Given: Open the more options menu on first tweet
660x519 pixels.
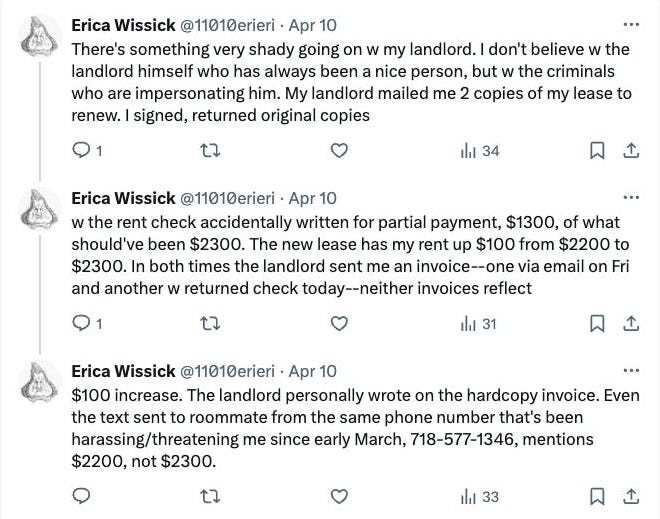Looking at the screenshot, I should click(x=631, y=24).
